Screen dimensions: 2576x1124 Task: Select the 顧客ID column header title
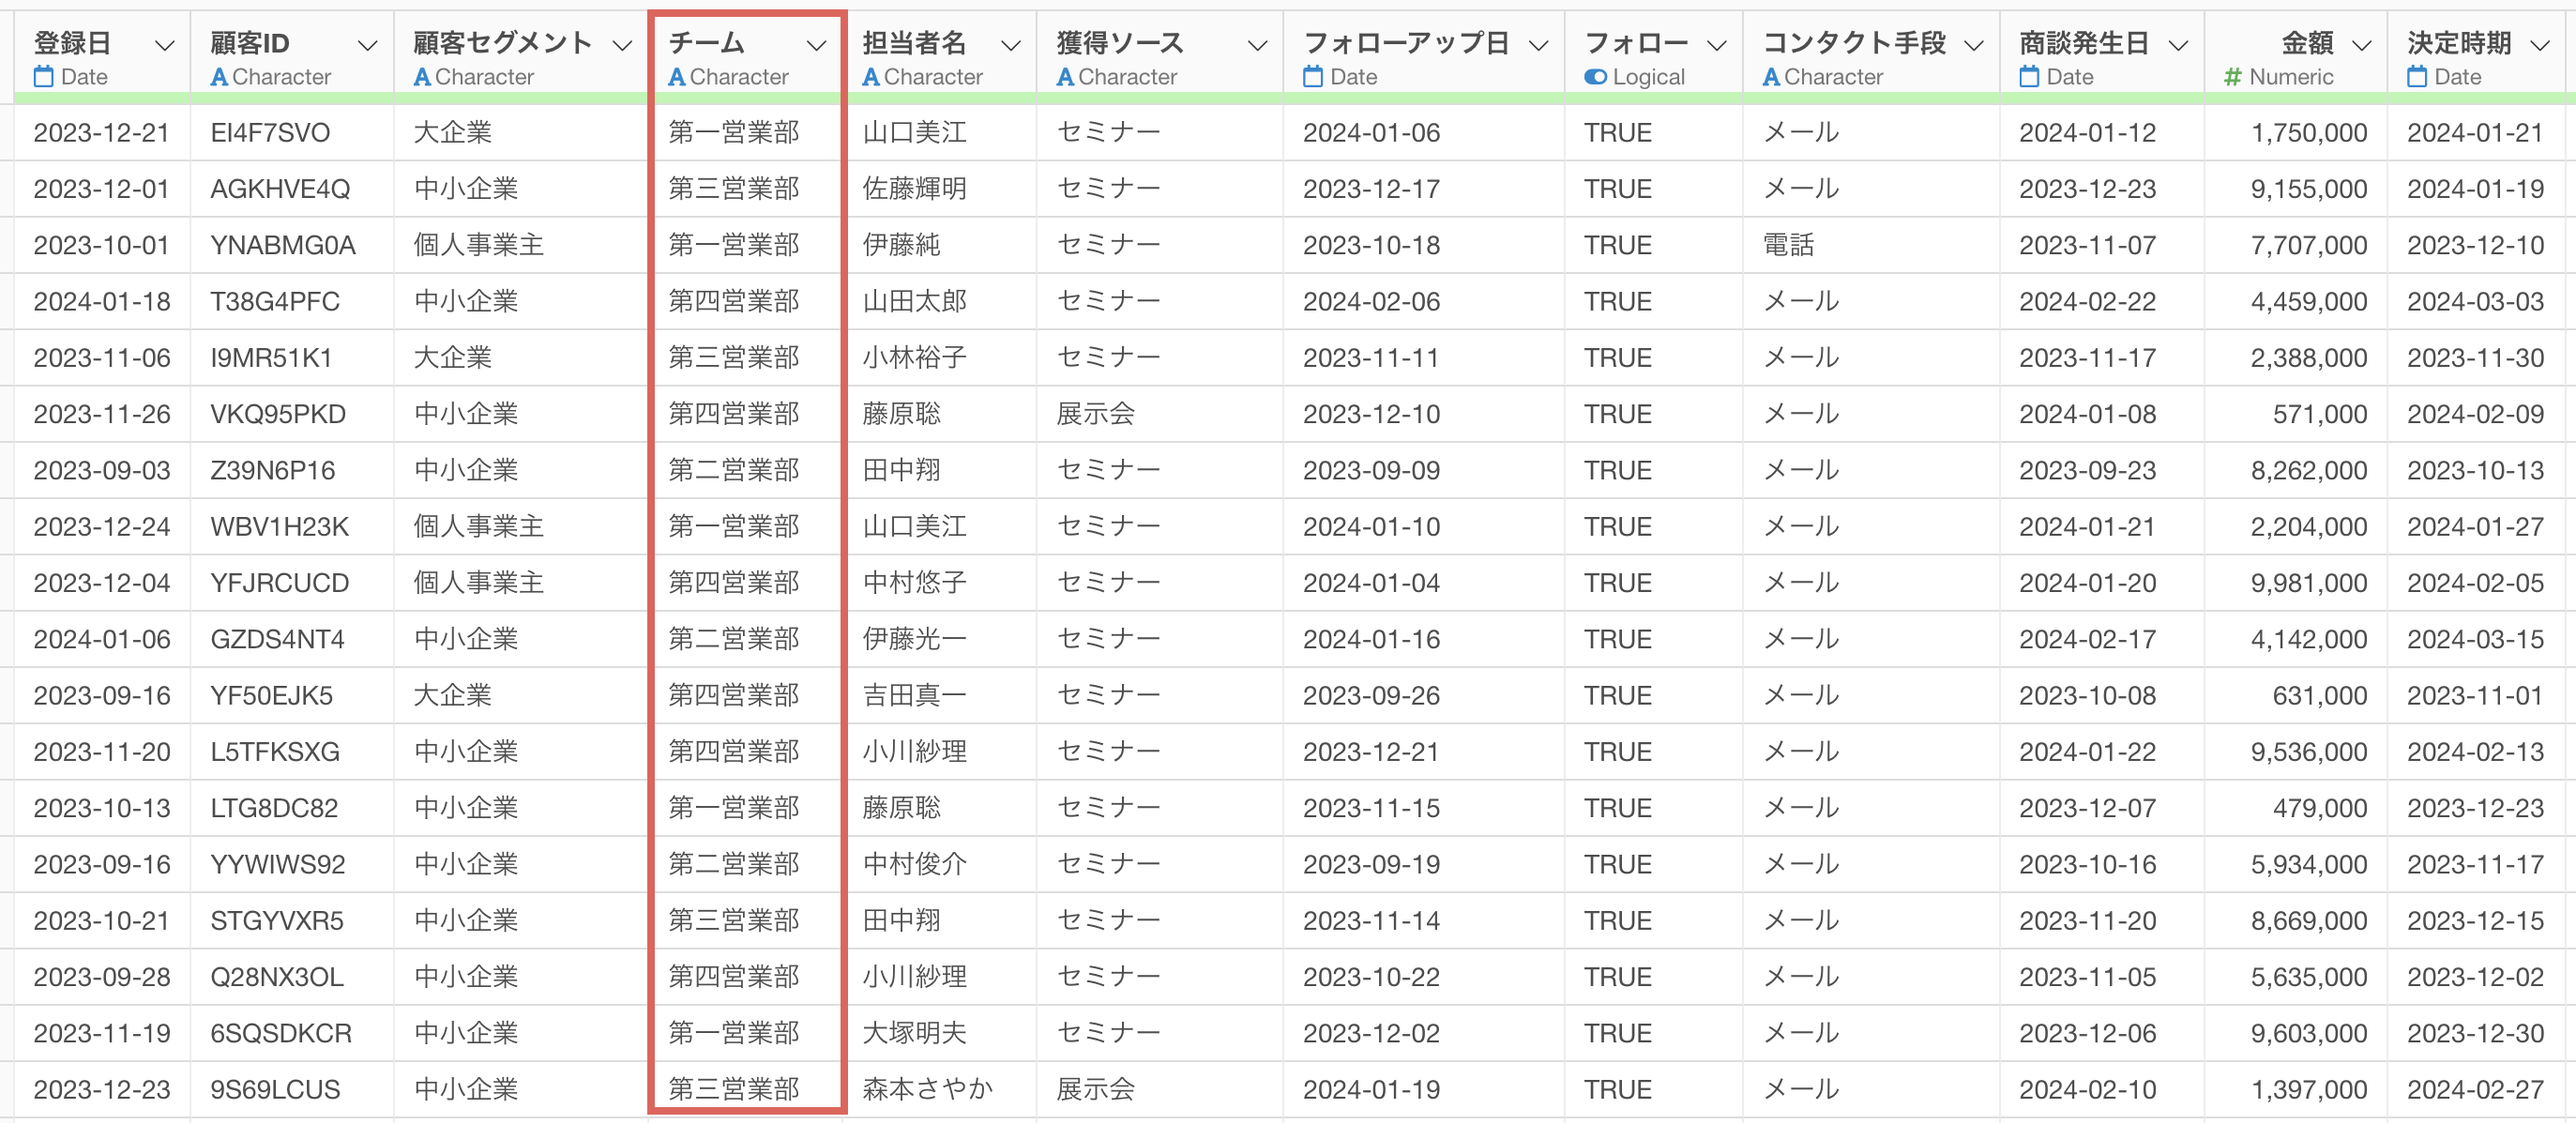coord(250,43)
